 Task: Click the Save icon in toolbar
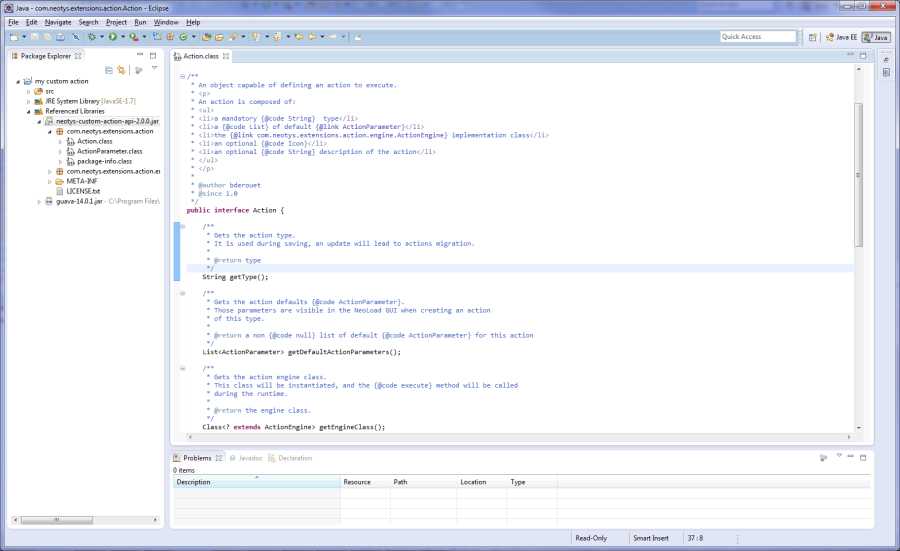click(x=36, y=37)
